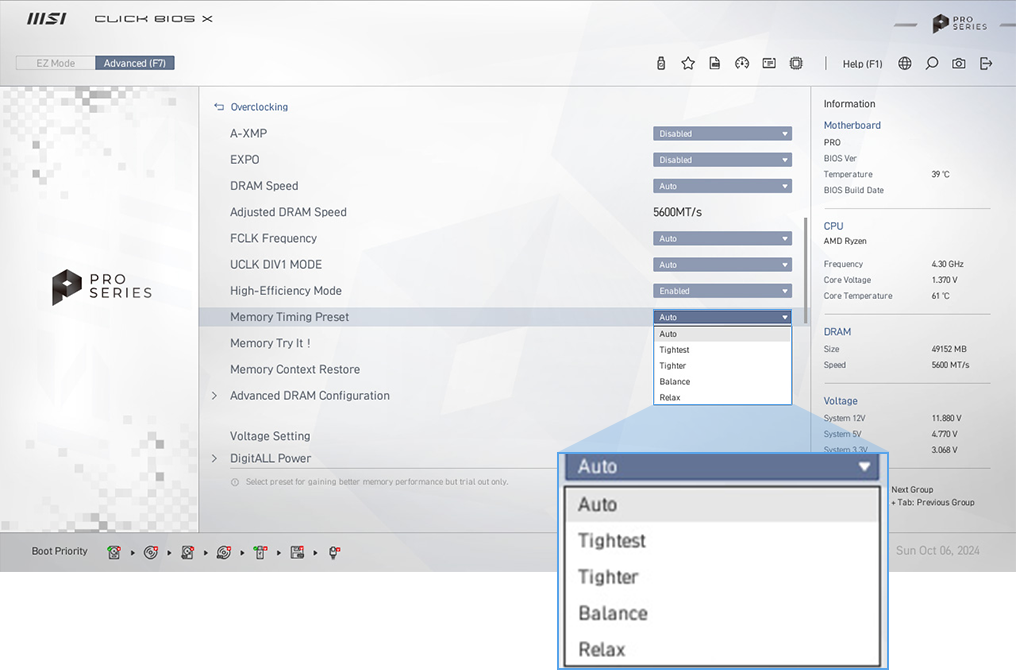Click the star Favorites icon
1016x670 pixels.
688,63
